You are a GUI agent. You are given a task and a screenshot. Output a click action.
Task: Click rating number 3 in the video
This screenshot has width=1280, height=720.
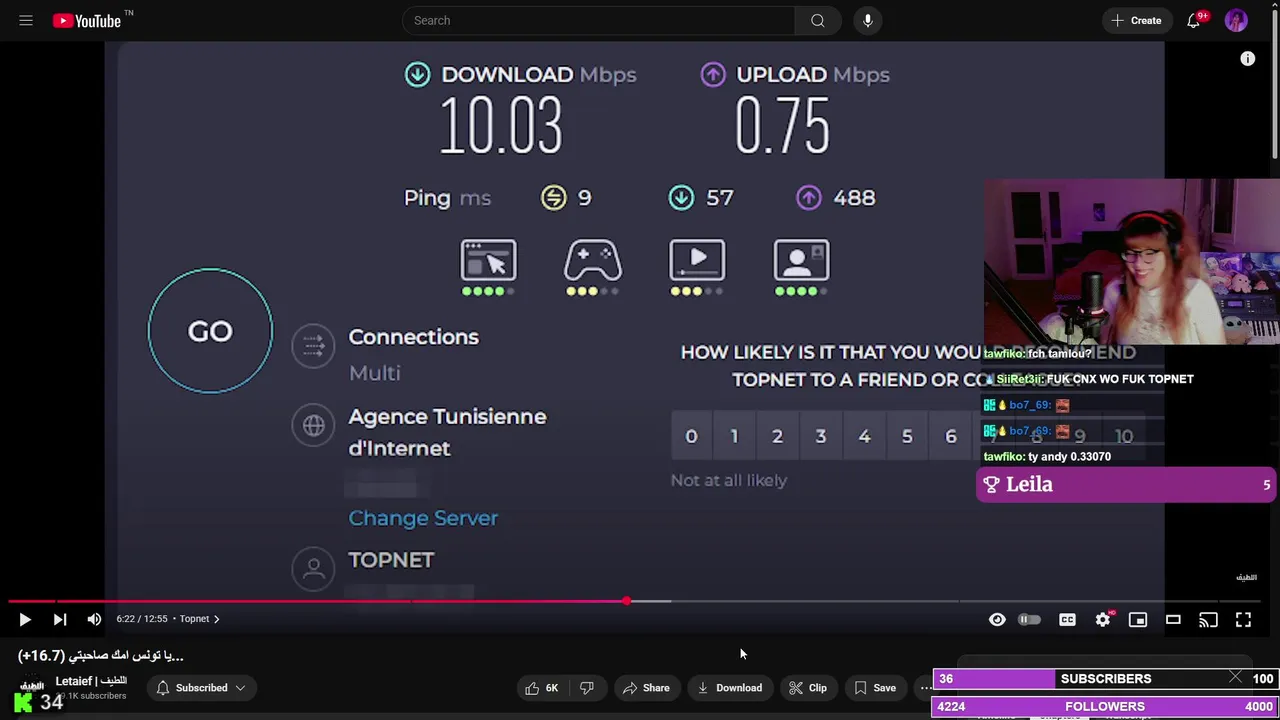[x=820, y=436]
